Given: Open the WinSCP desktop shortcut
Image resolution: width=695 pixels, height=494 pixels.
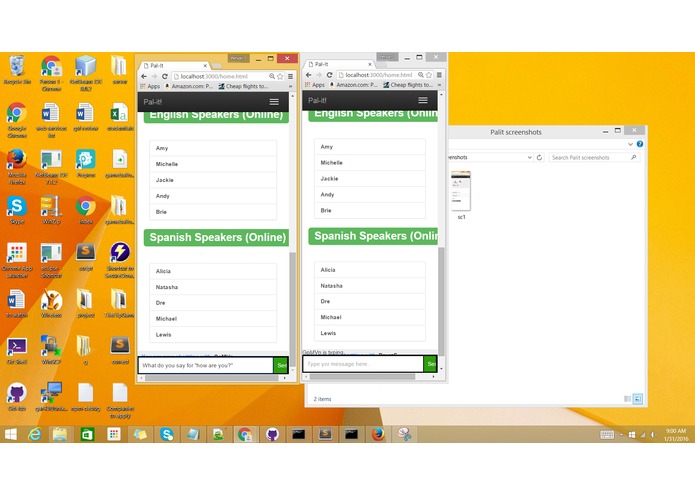Looking at the screenshot, I should (51, 350).
